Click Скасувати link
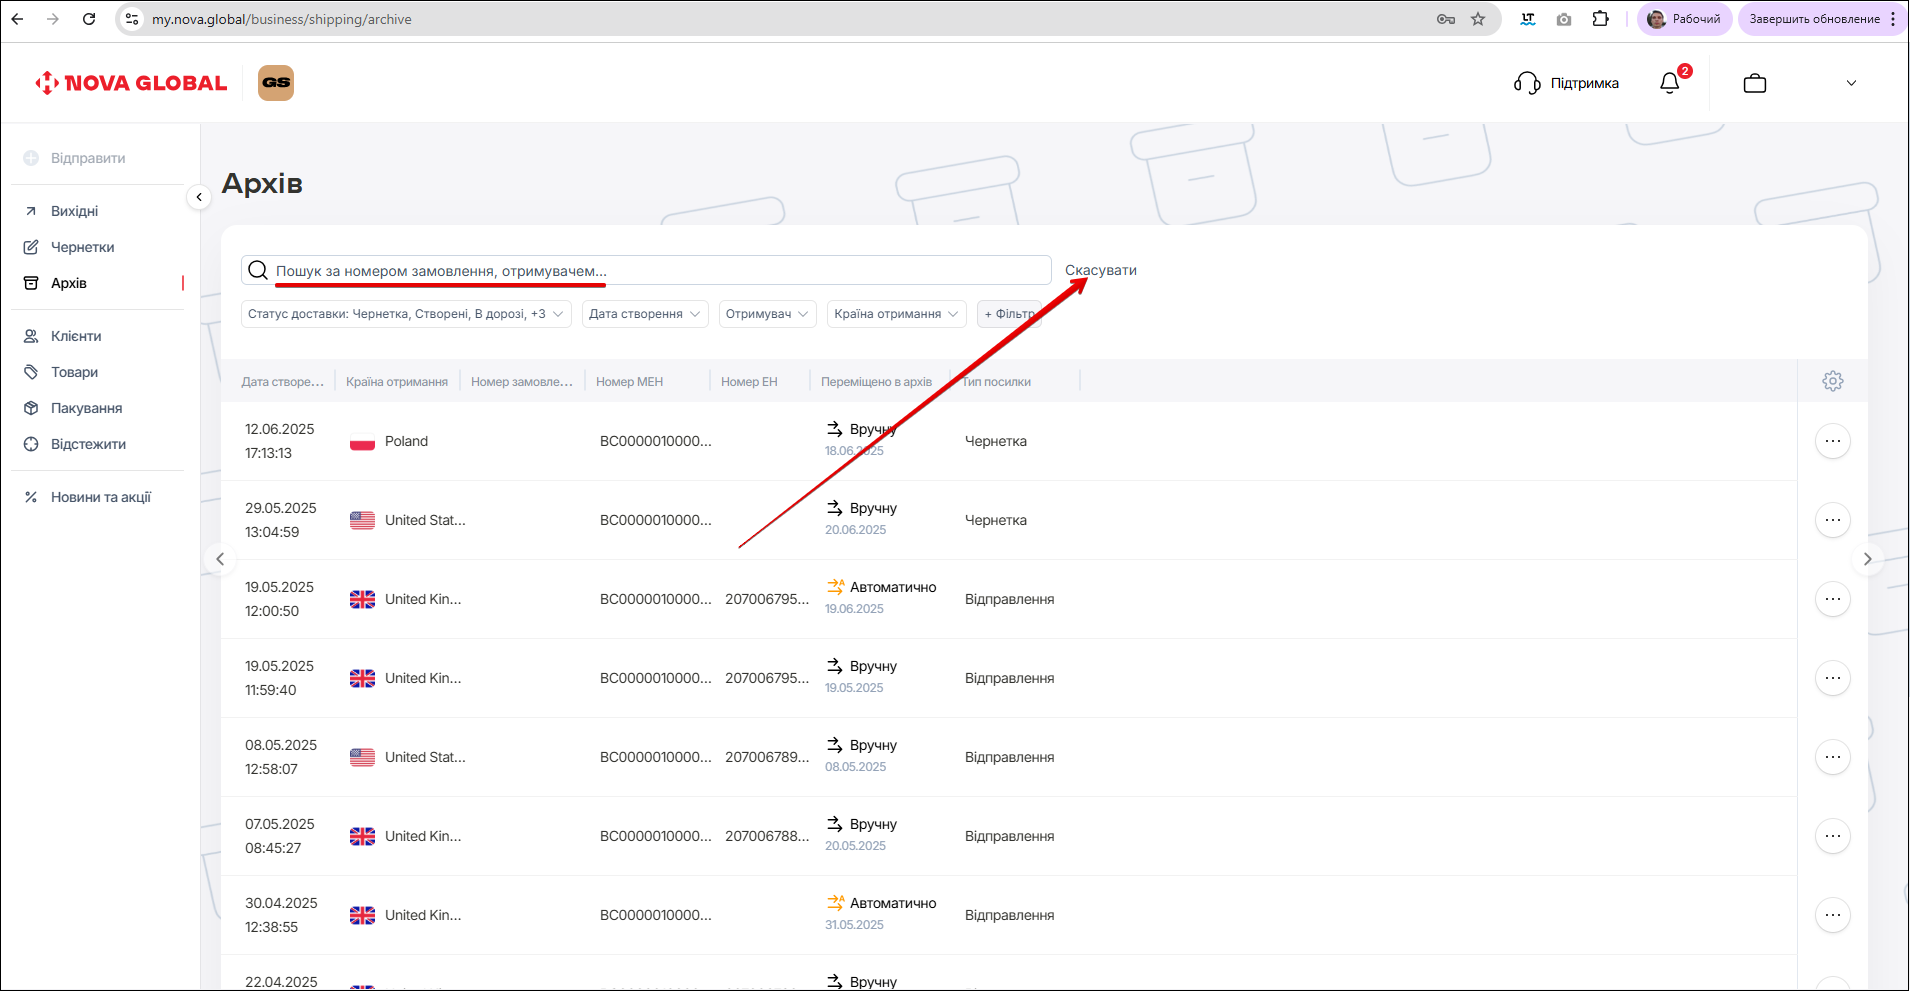The height and width of the screenshot is (991, 1910). click(1101, 270)
